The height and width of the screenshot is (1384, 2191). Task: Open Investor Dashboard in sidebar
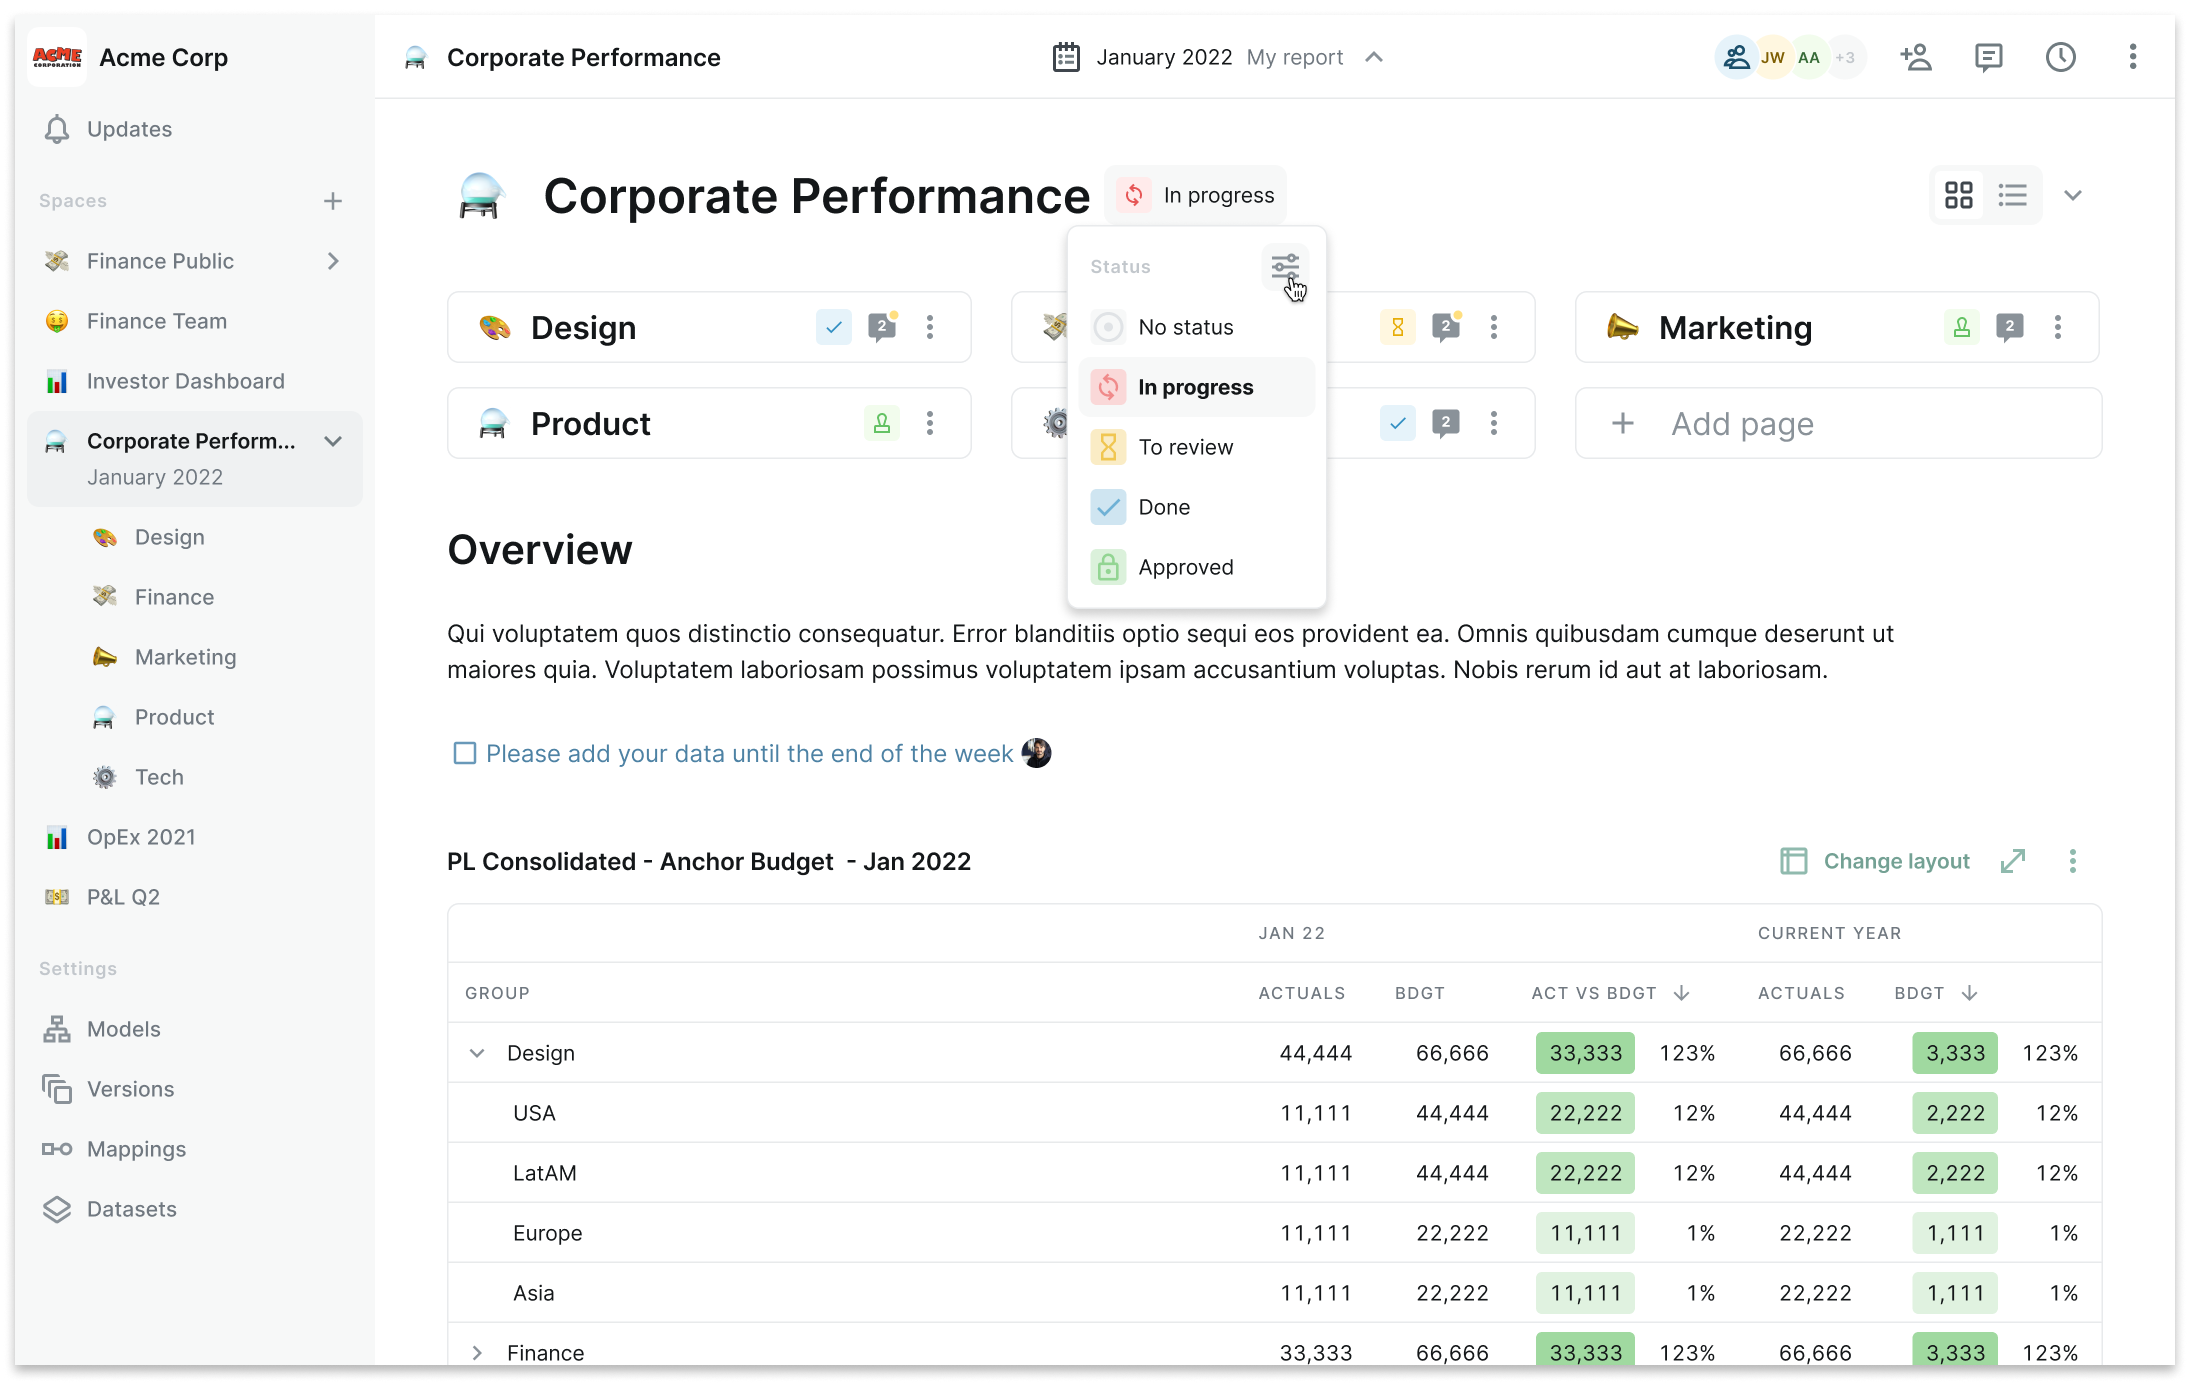185,381
